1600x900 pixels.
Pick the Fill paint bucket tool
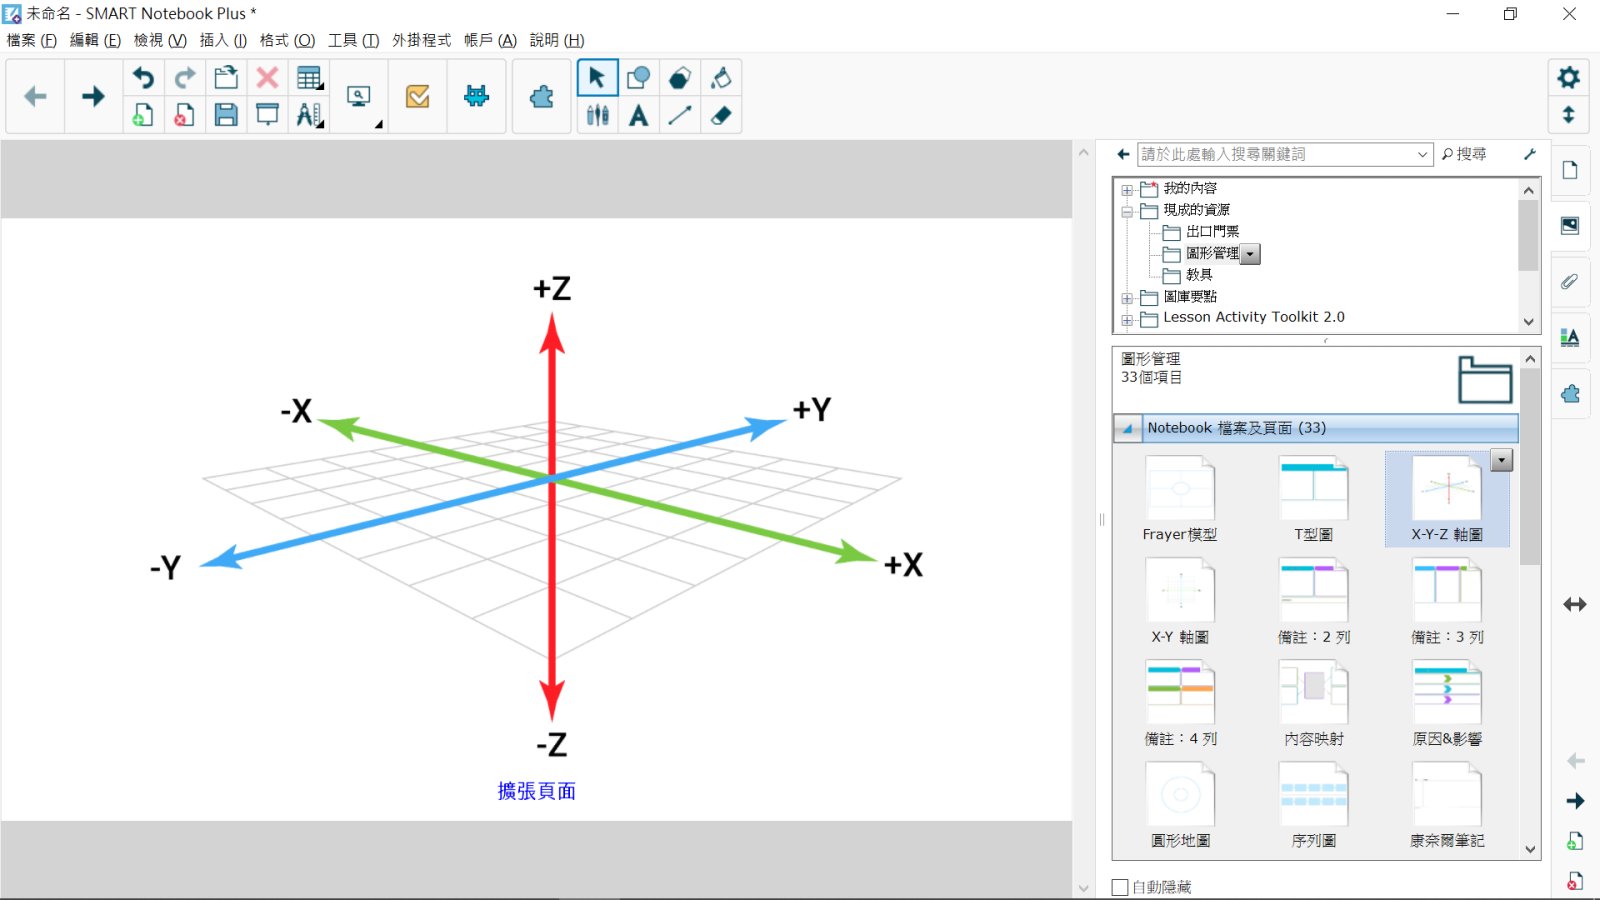click(x=721, y=78)
